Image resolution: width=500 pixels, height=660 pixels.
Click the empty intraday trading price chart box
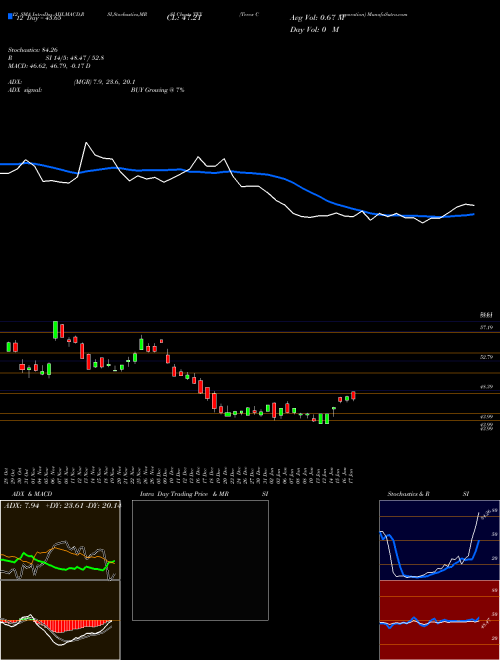pos(200,560)
